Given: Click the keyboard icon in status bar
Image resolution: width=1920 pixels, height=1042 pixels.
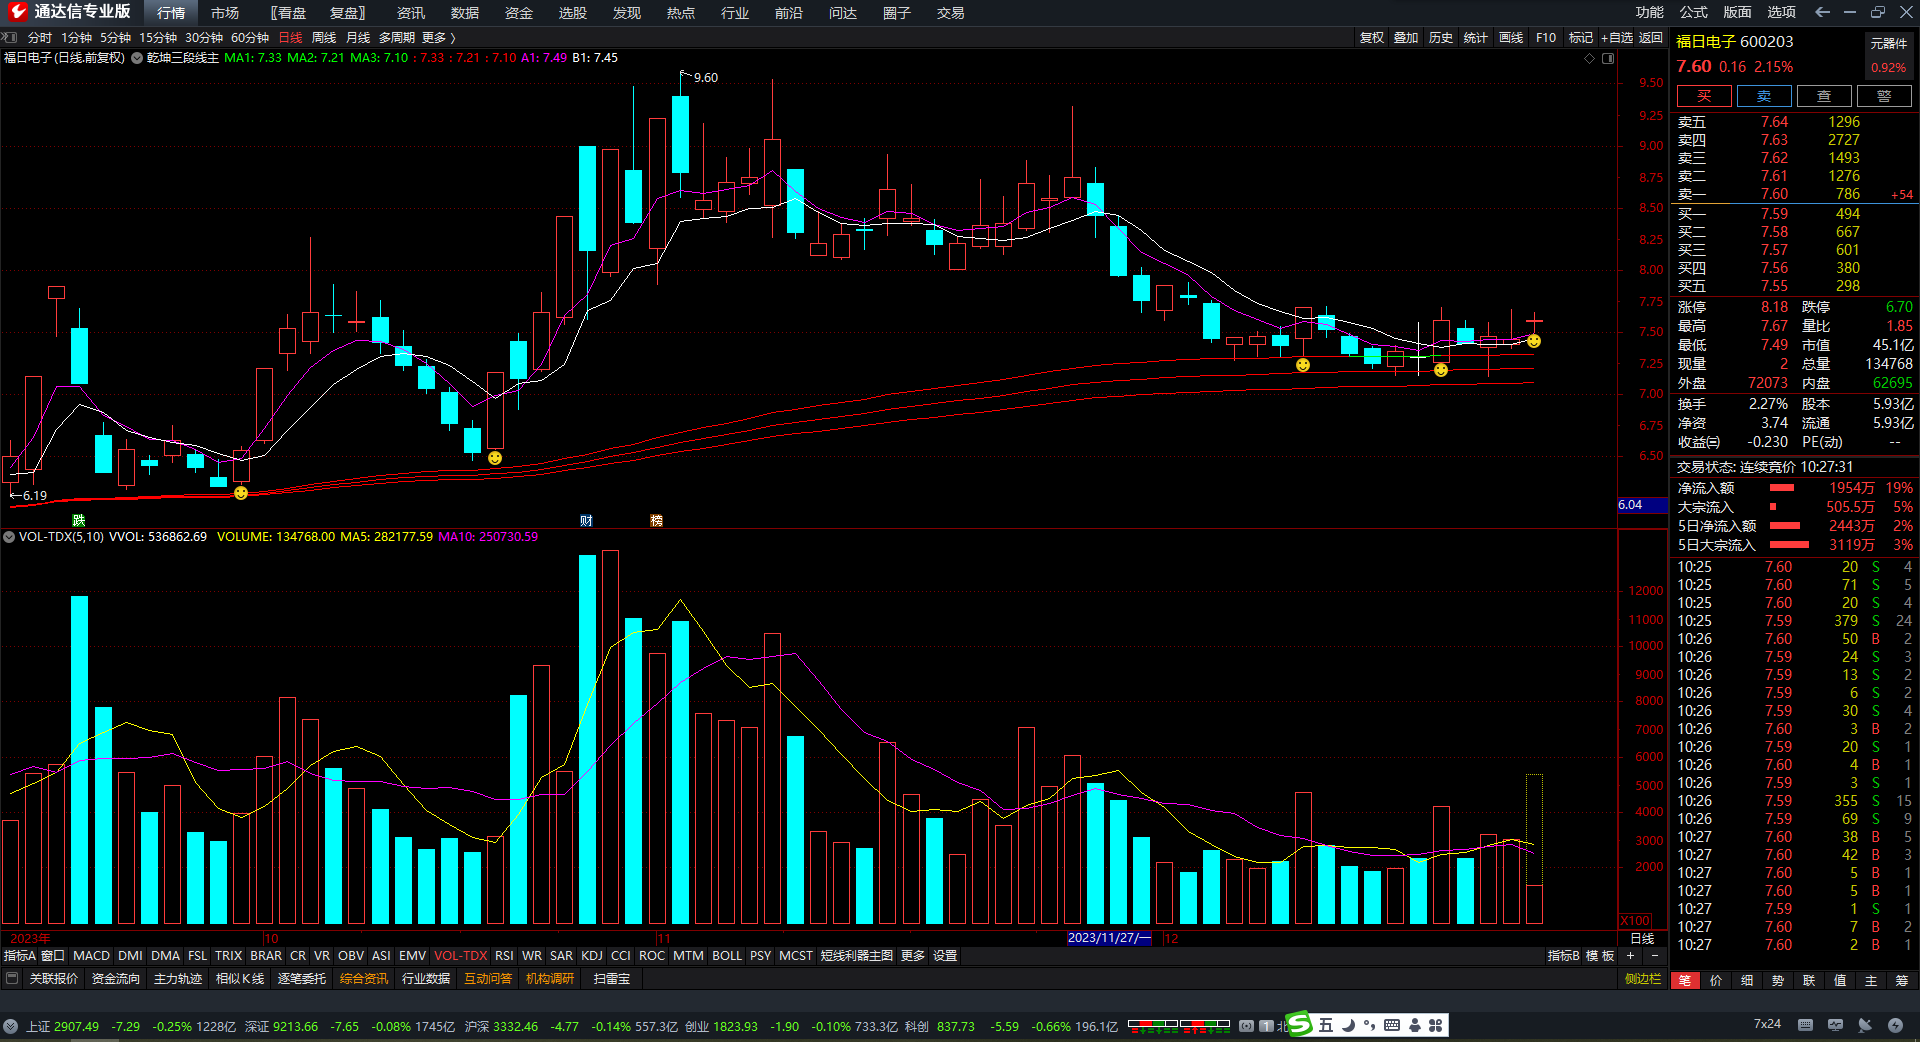Looking at the screenshot, I should click(1805, 1025).
